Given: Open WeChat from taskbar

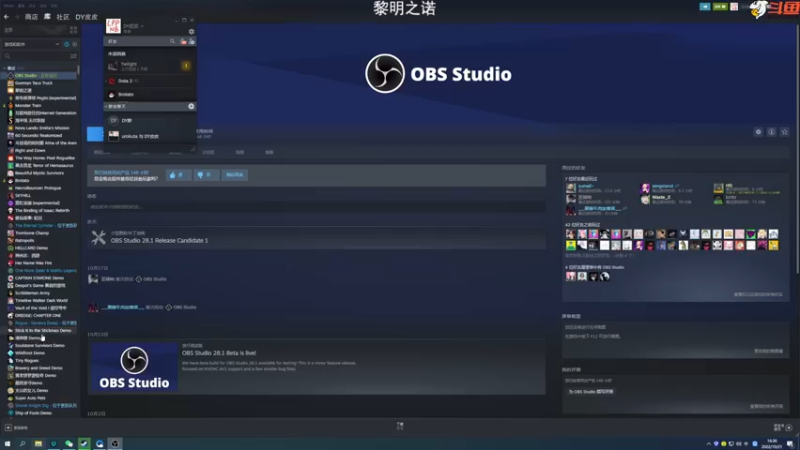Looking at the screenshot, I should (x=69, y=444).
